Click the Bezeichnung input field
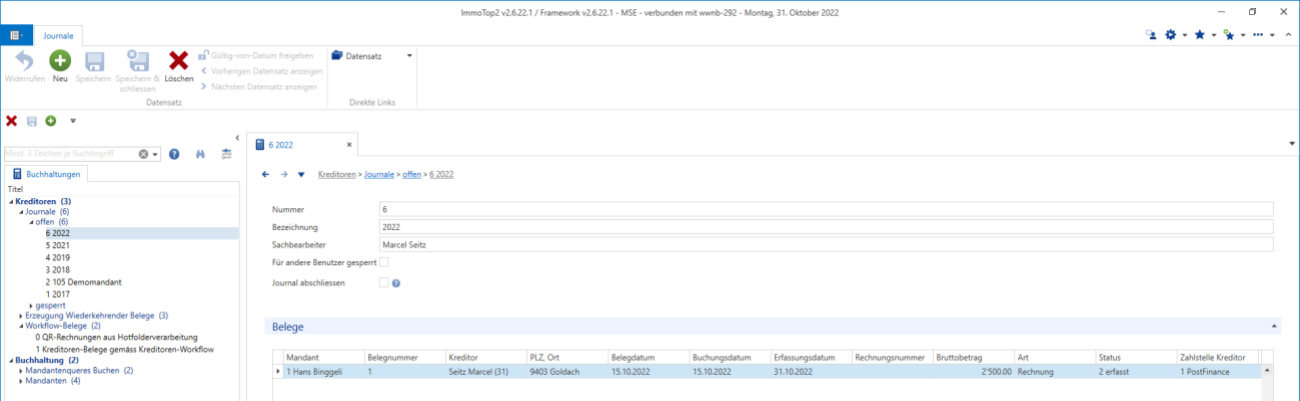Viewport: 1300px width, 401px height. tap(825, 227)
